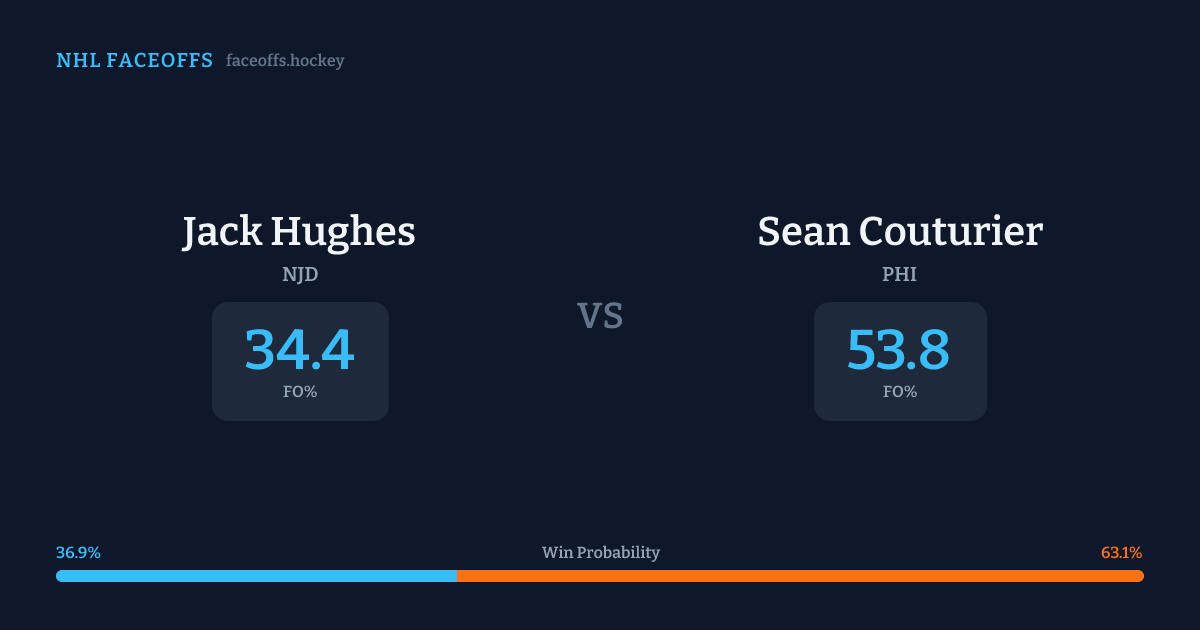Viewport: 1200px width, 630px height.
Task: Click the rounded left tip of the probability bar
Action: [60, 576]
